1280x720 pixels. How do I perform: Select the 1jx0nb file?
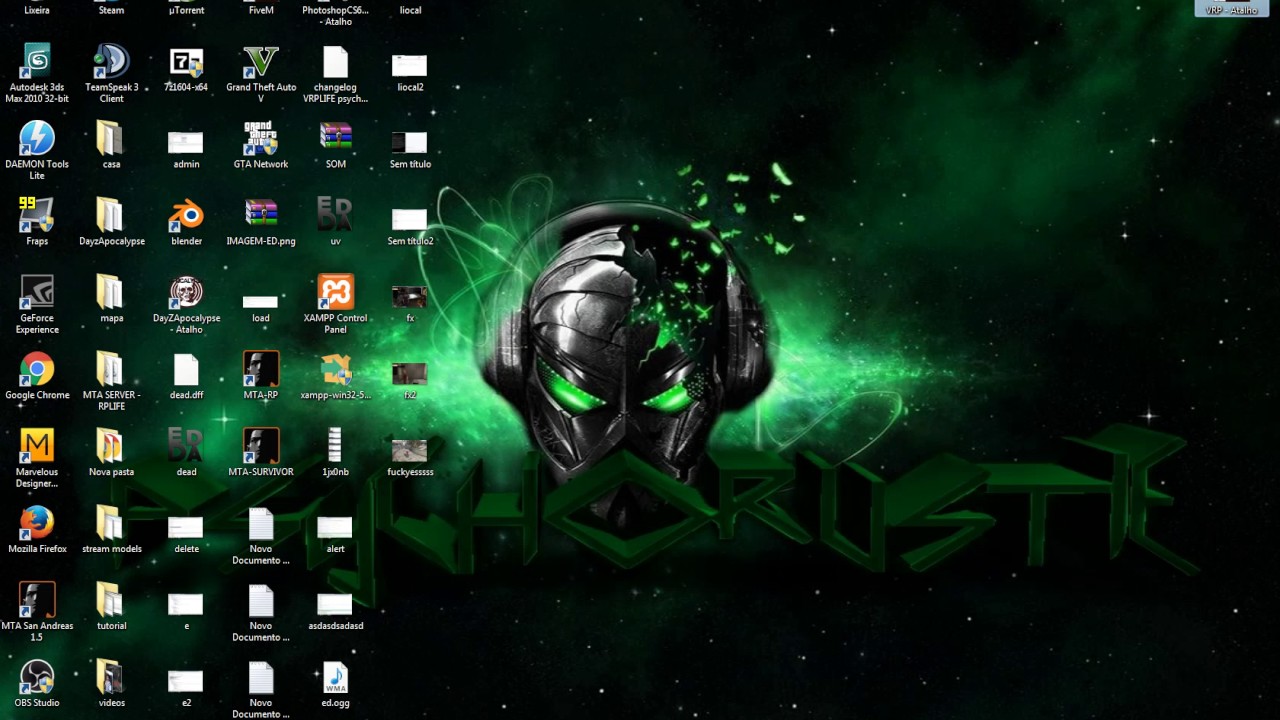[335, 446]
